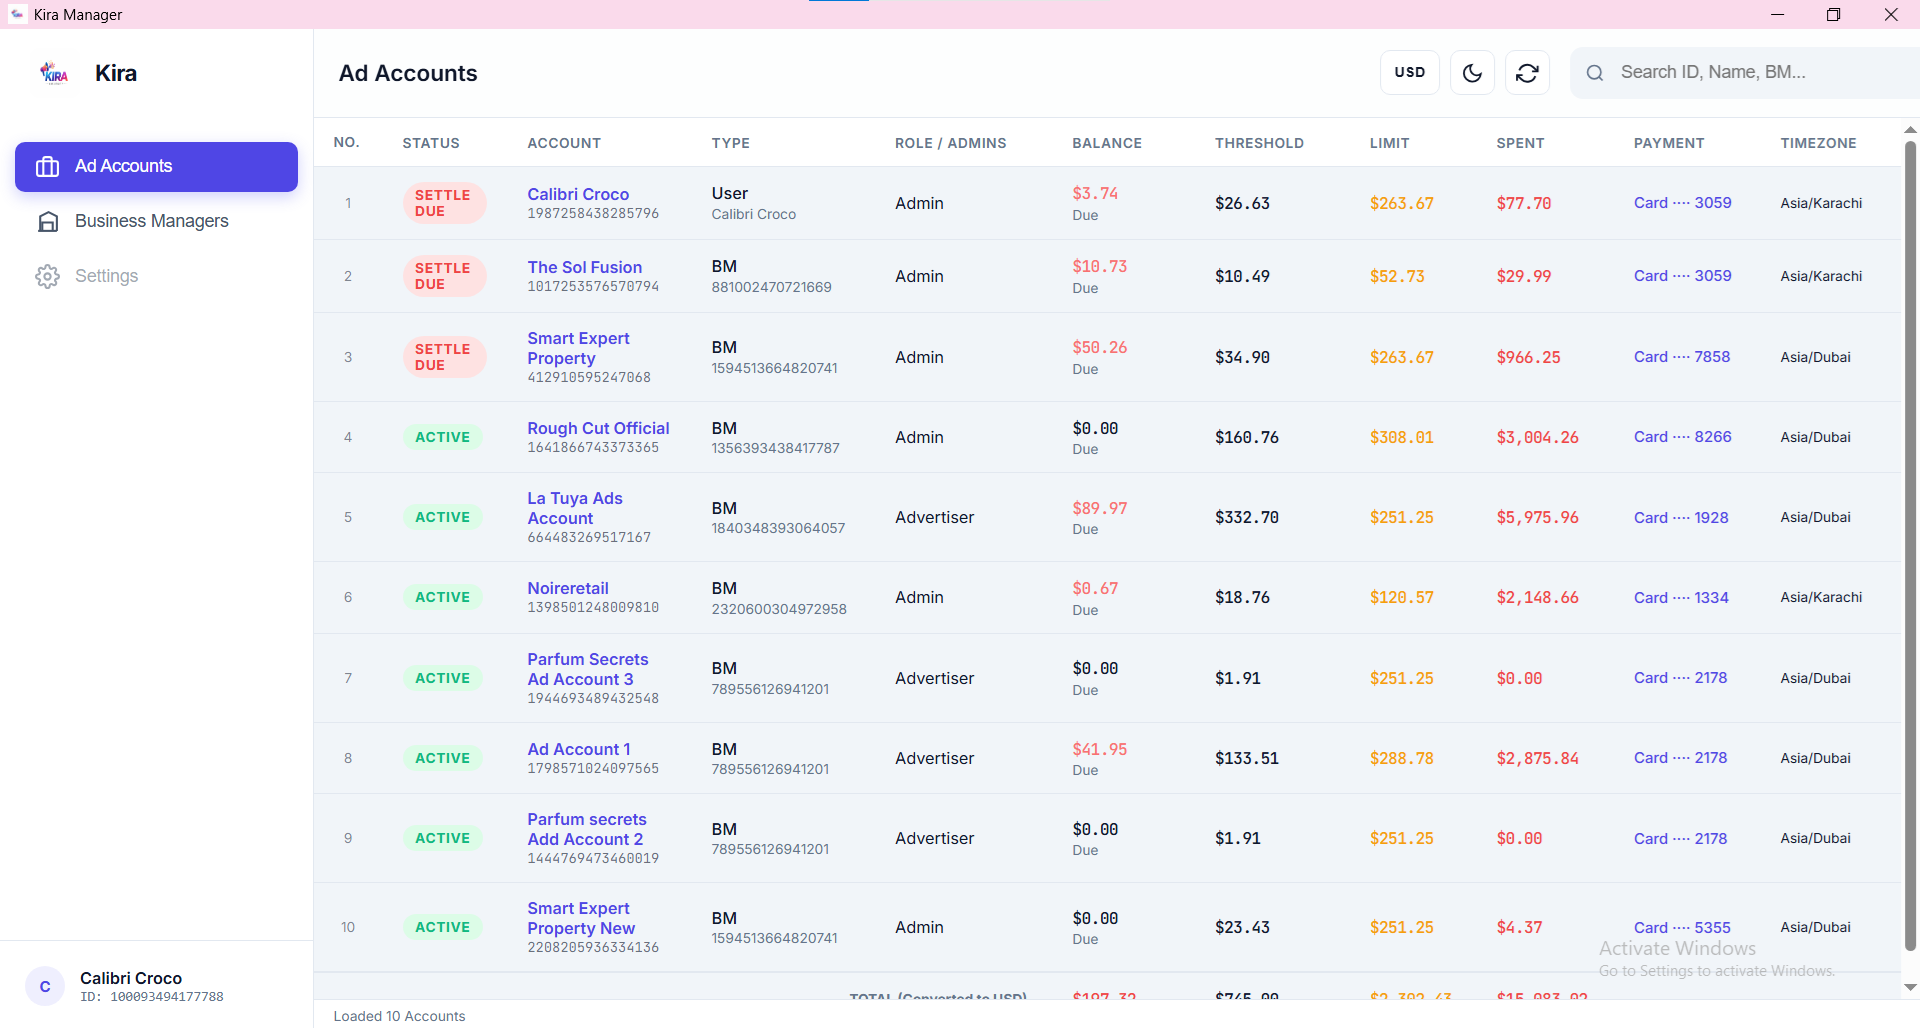Click the table vertical scrollbar
The height and width of the screenshot is (1028, 1920).
pyautogui.click(x=1910, y=545)
